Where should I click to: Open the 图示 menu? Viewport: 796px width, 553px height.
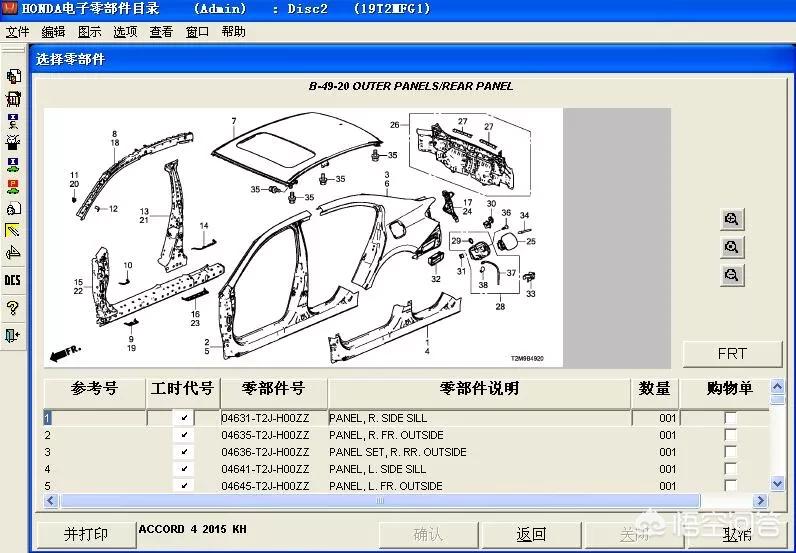89,31
